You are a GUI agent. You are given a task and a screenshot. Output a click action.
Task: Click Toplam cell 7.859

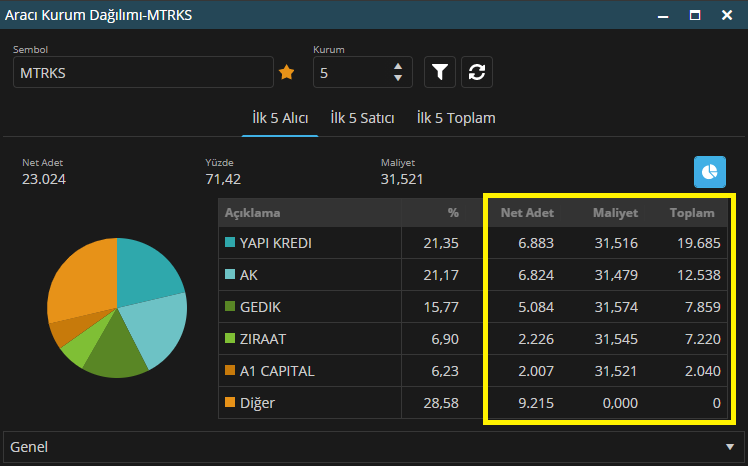point(703,307)
